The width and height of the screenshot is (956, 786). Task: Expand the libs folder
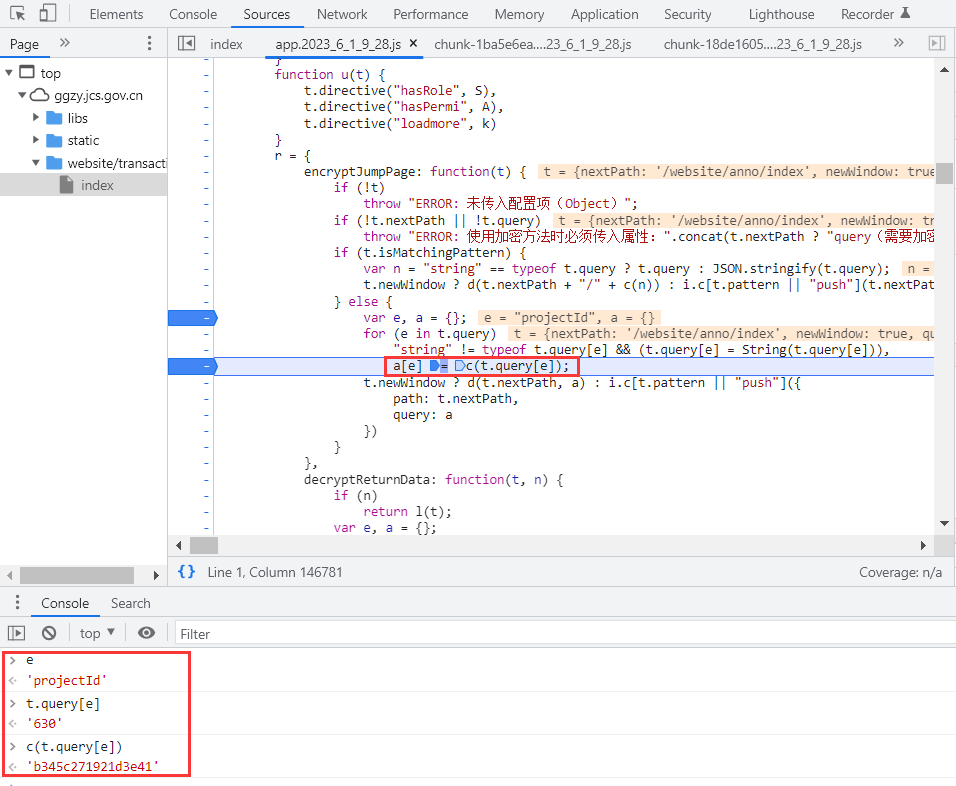37,118
